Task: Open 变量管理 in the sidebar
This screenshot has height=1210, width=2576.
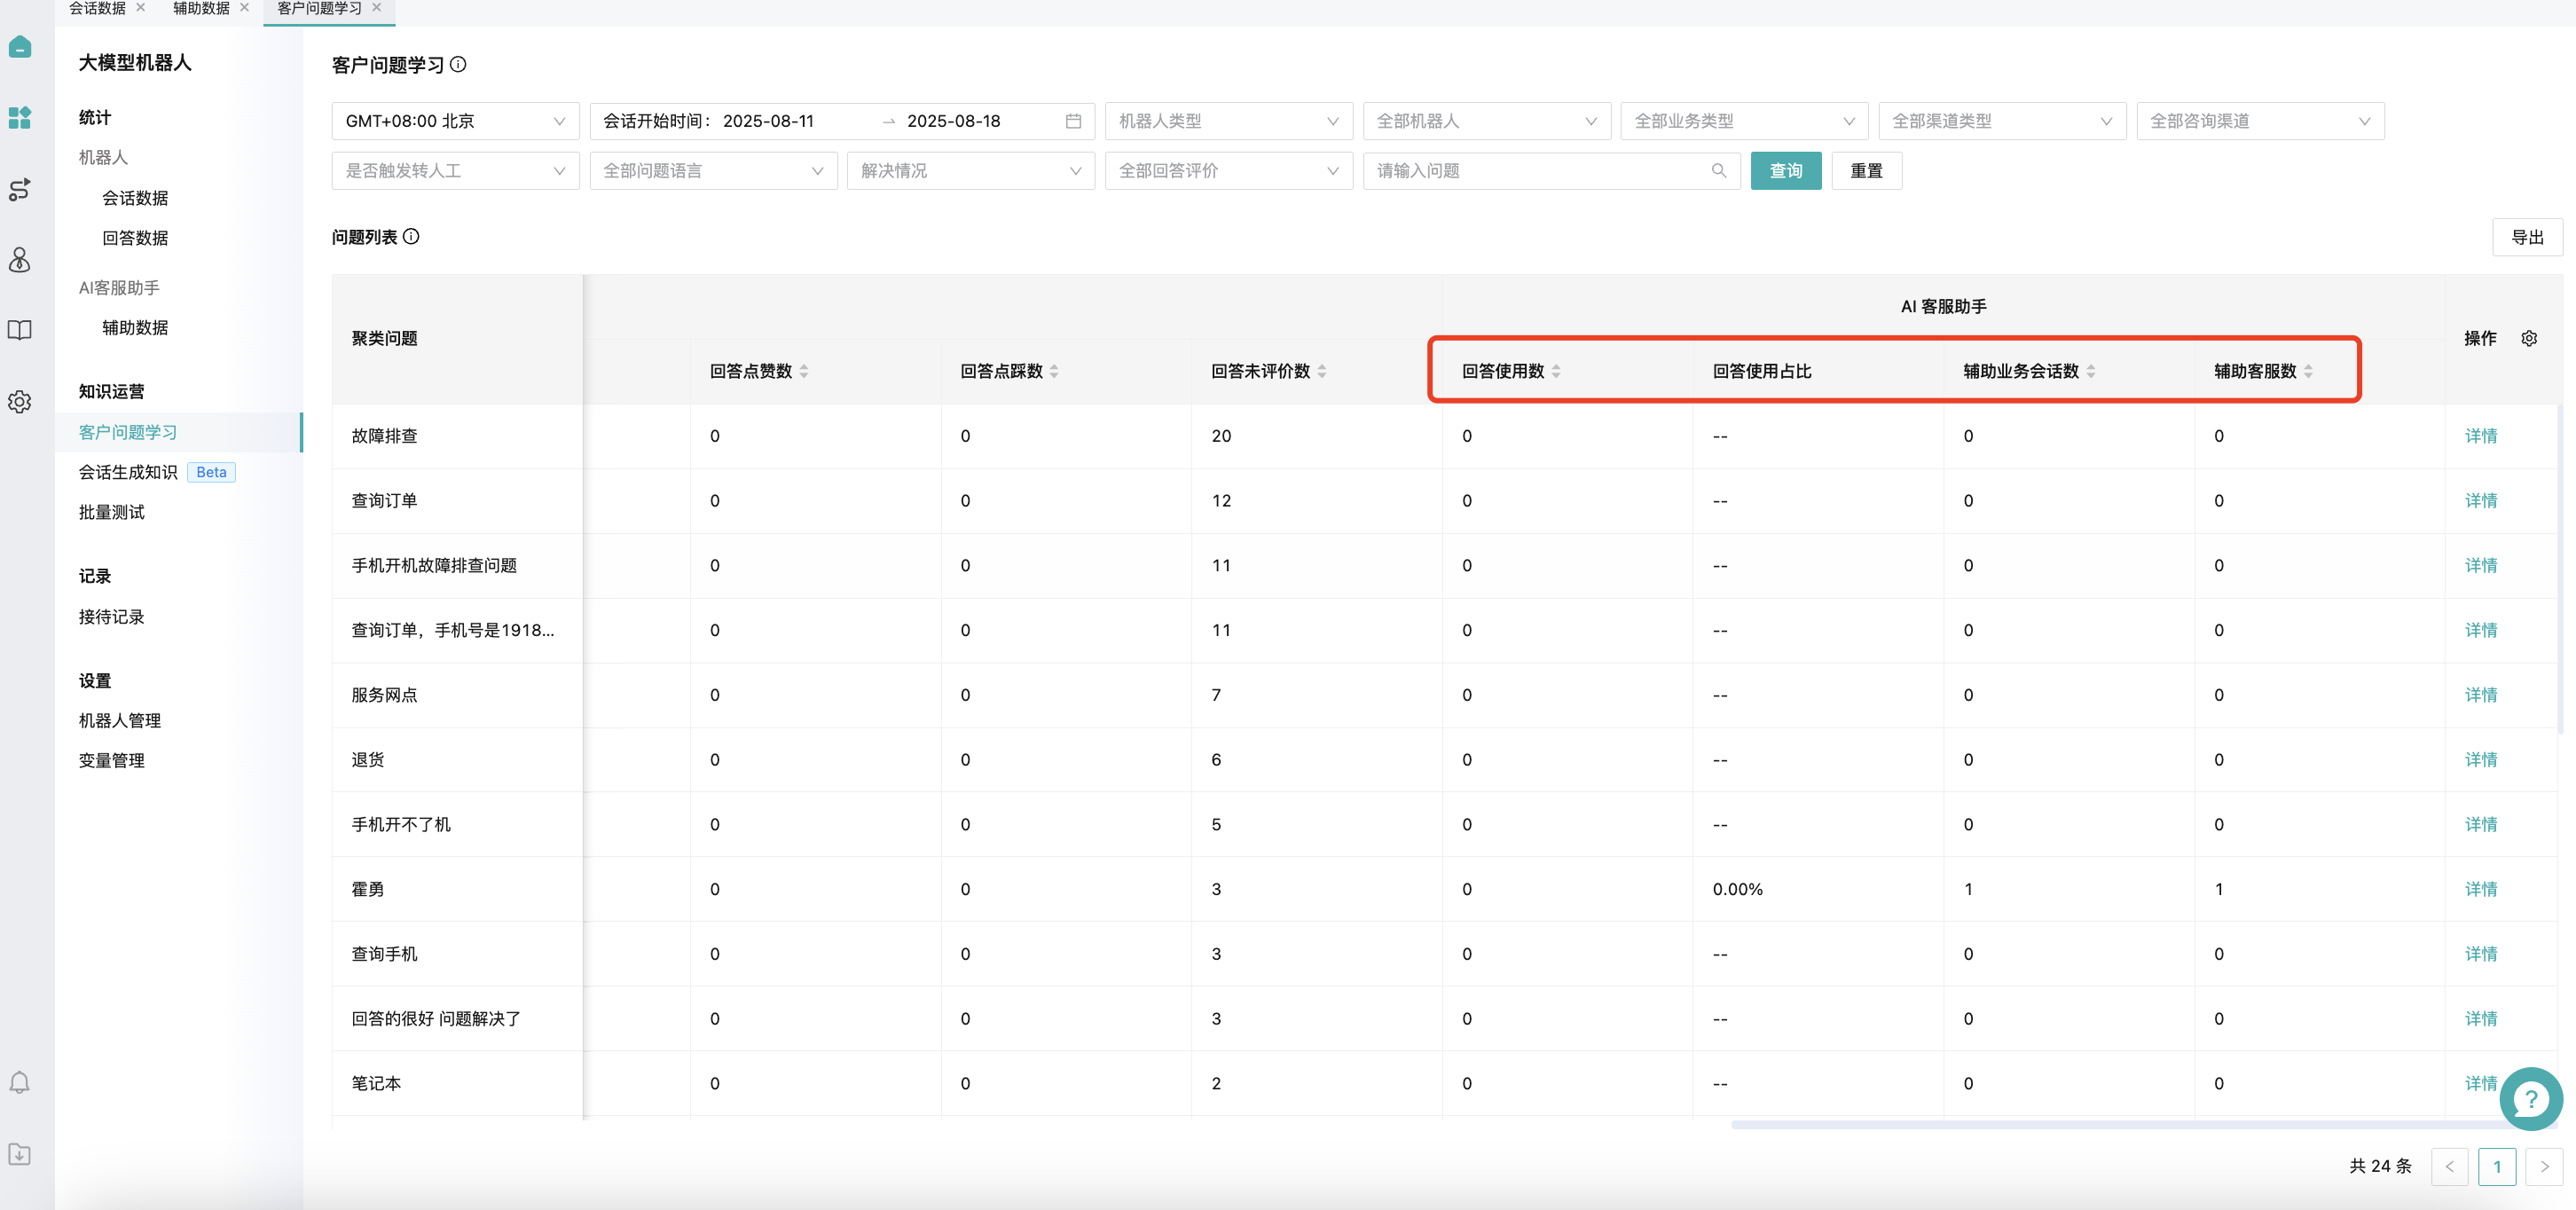Action: (x=112, y=761)
